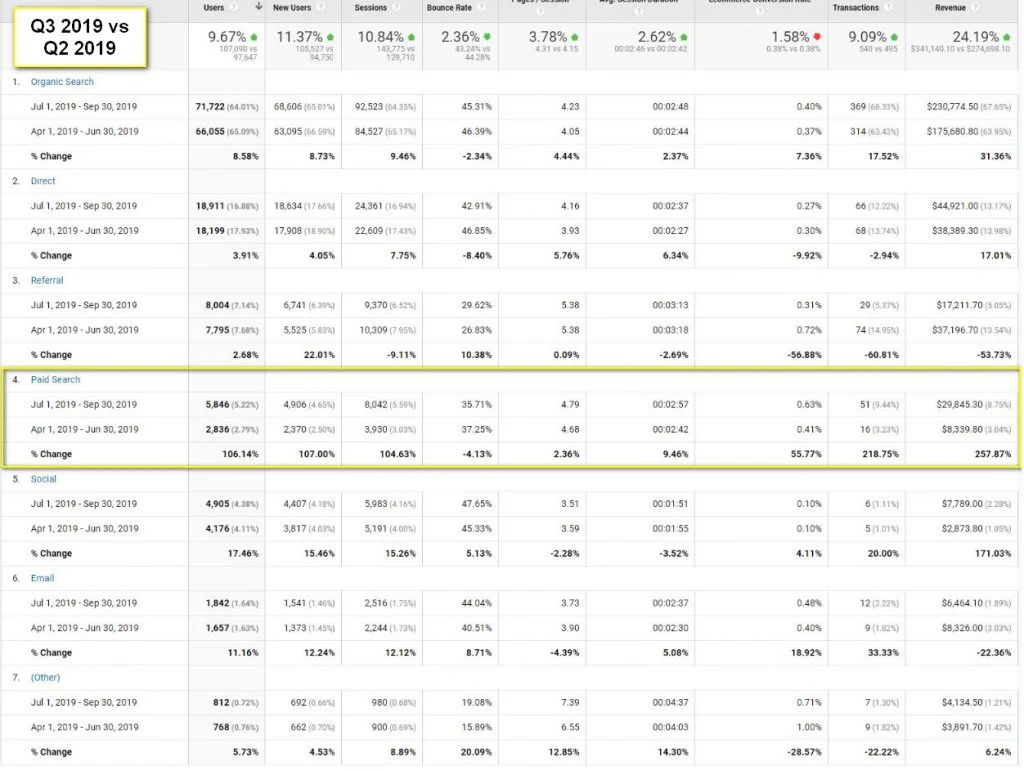
Task: Click Referral users value 8,004
Action: click(217, 305)
